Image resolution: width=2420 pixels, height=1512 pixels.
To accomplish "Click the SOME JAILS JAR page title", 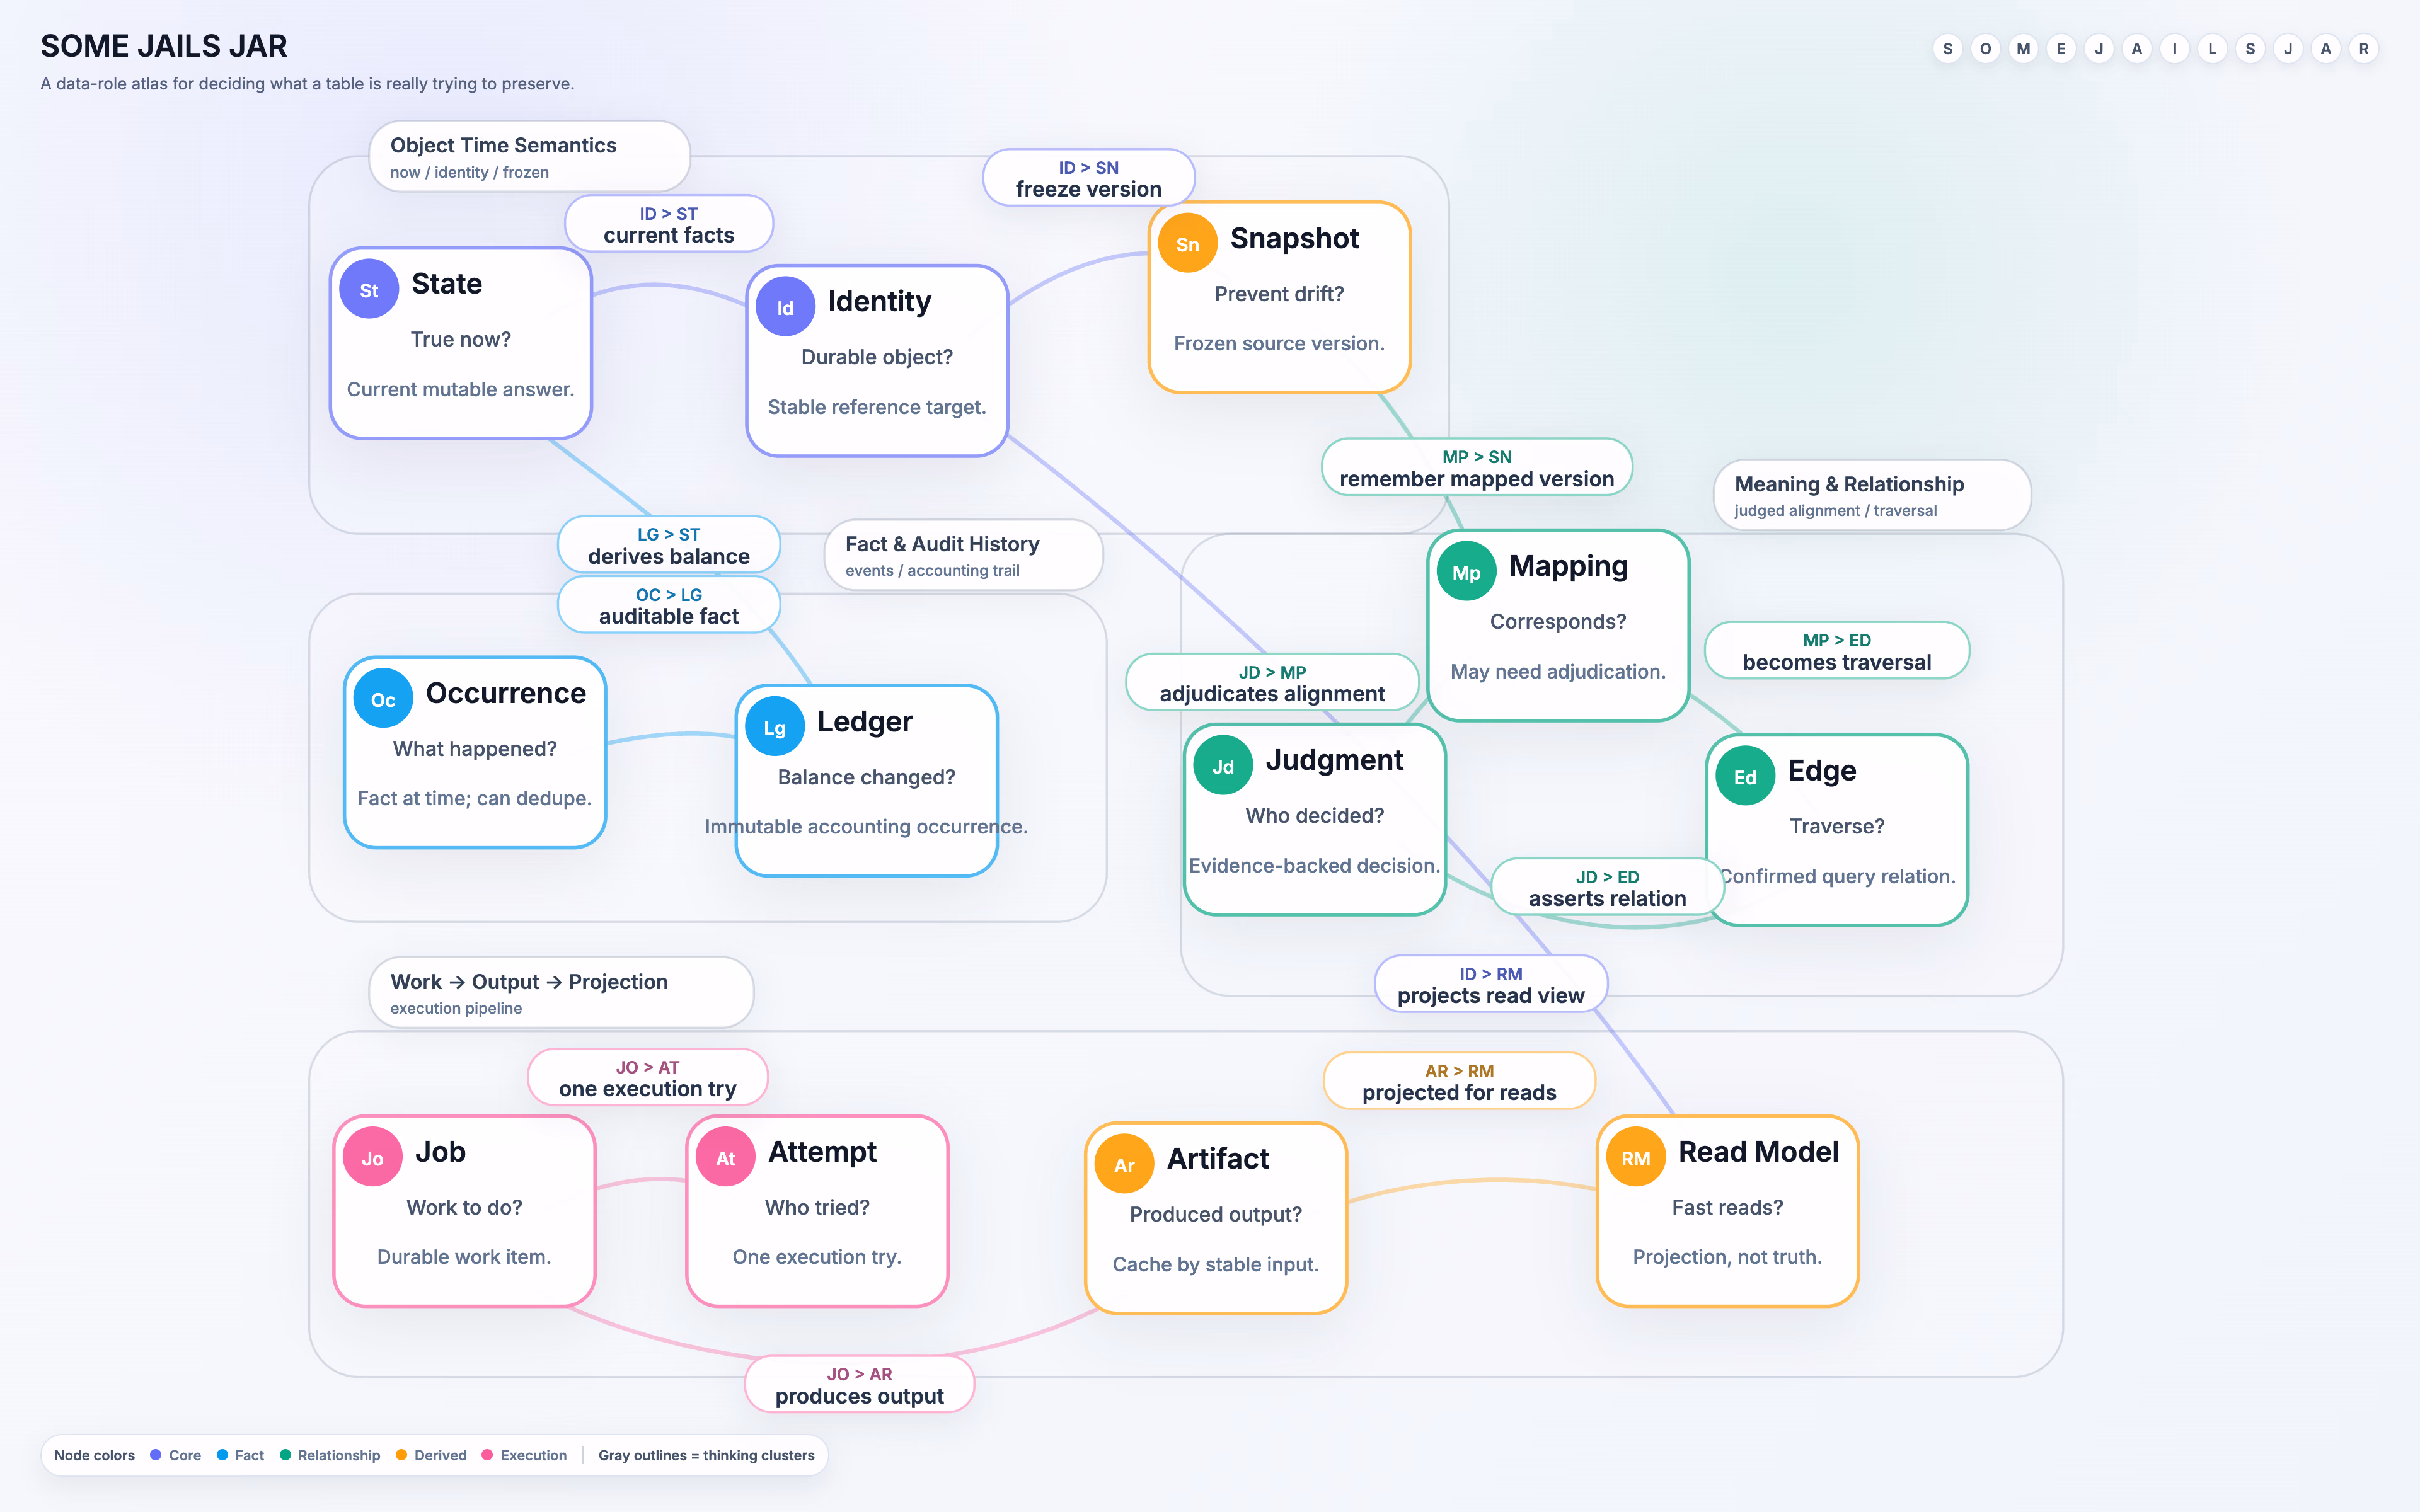I will click(x=164, y=46).
